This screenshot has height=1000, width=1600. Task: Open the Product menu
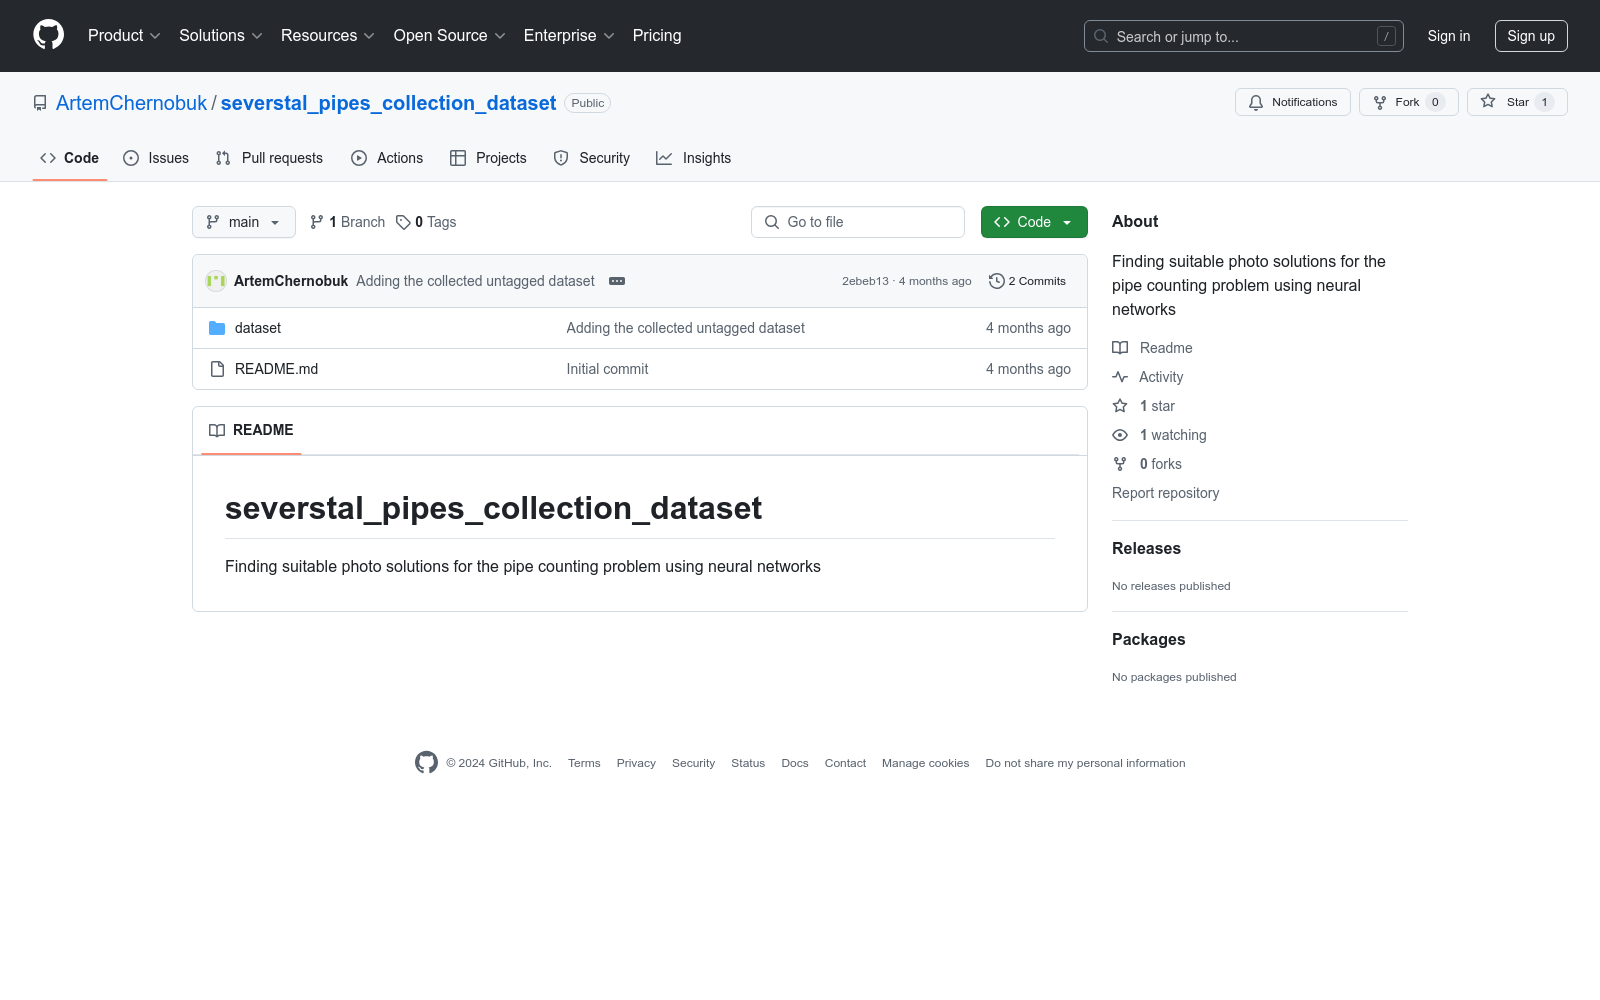pyautogui.click(x=124, y=36)
